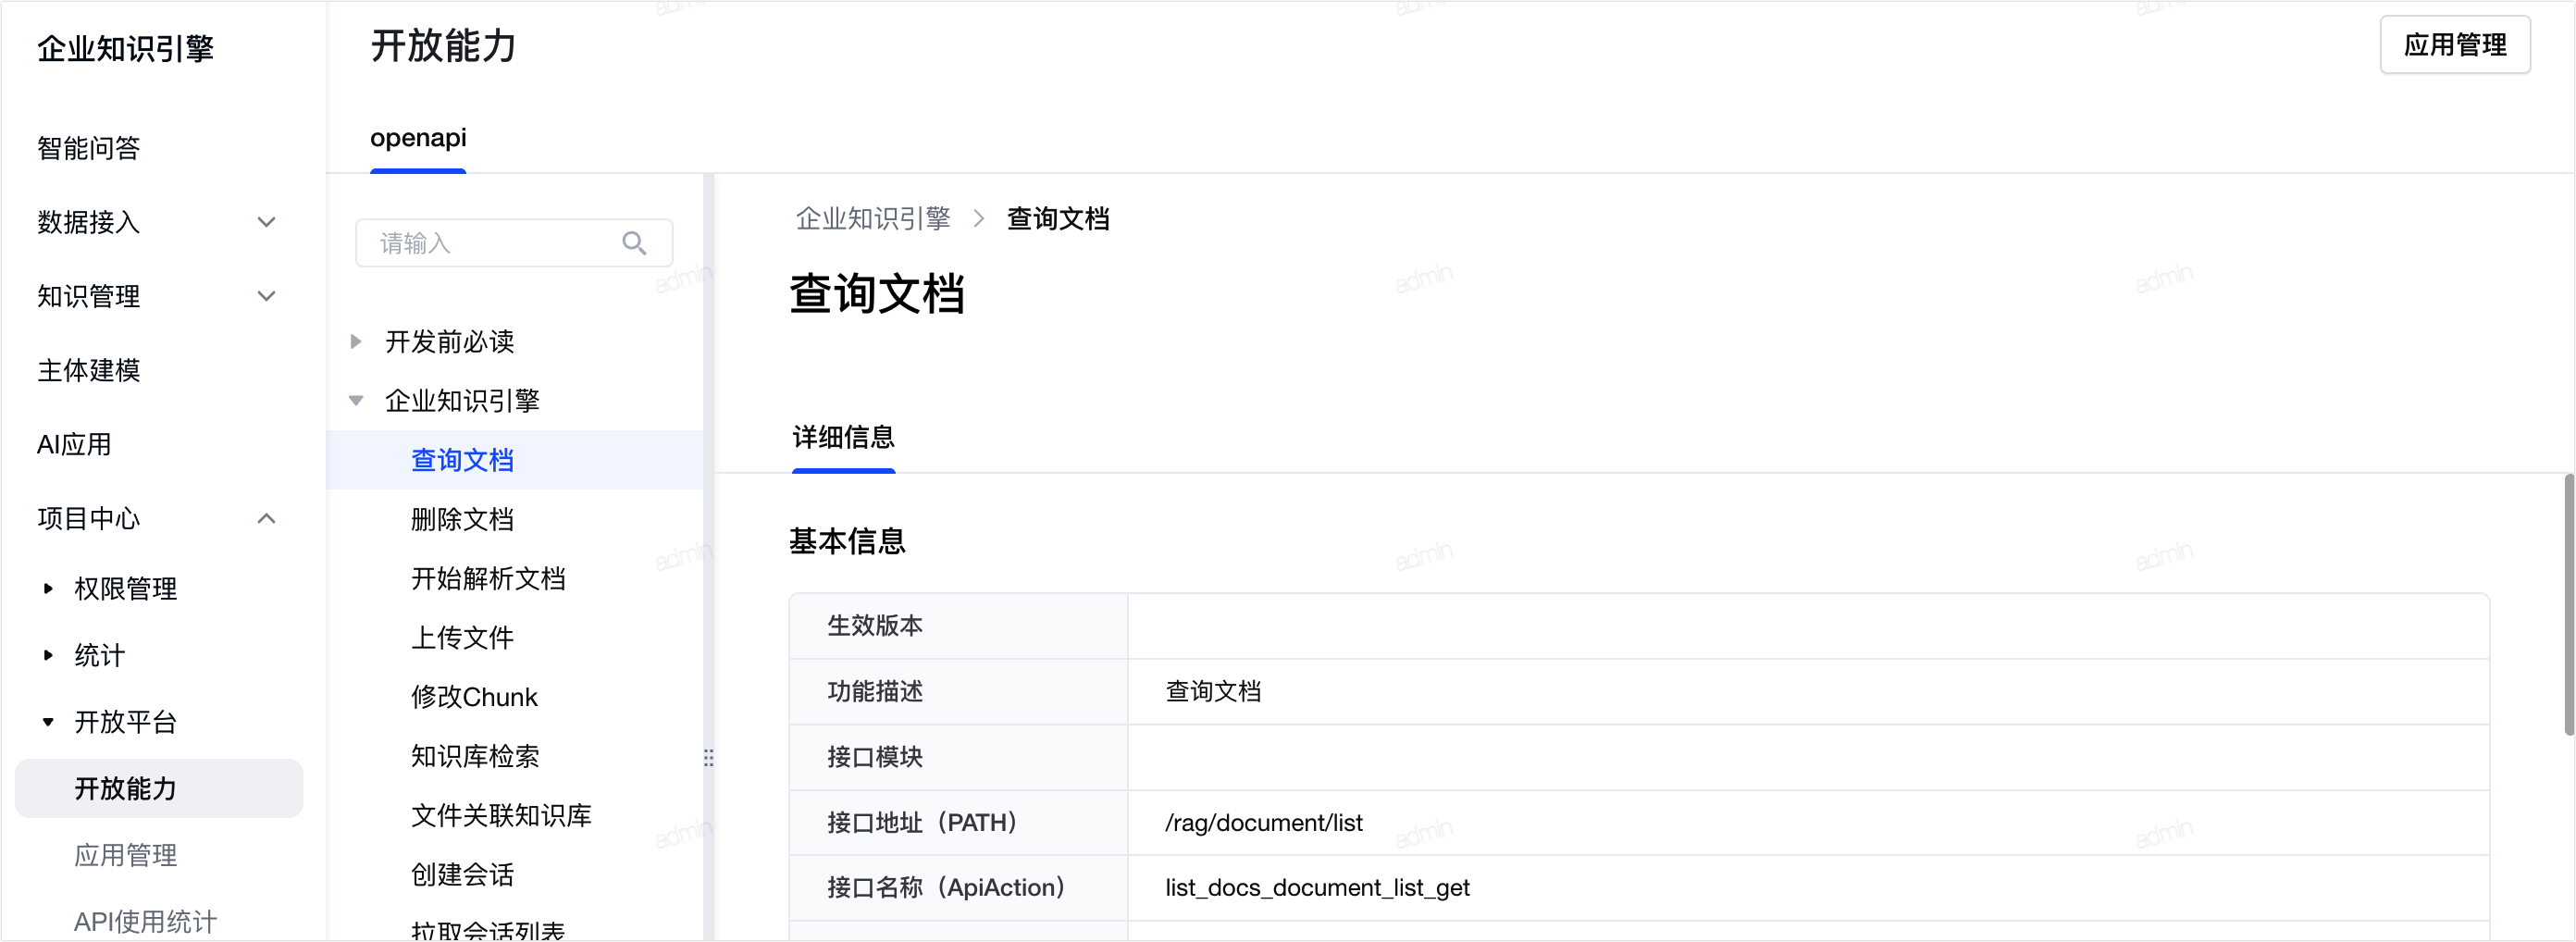
Task: Select 开放能力 in the sidebar
Action: 159,788
